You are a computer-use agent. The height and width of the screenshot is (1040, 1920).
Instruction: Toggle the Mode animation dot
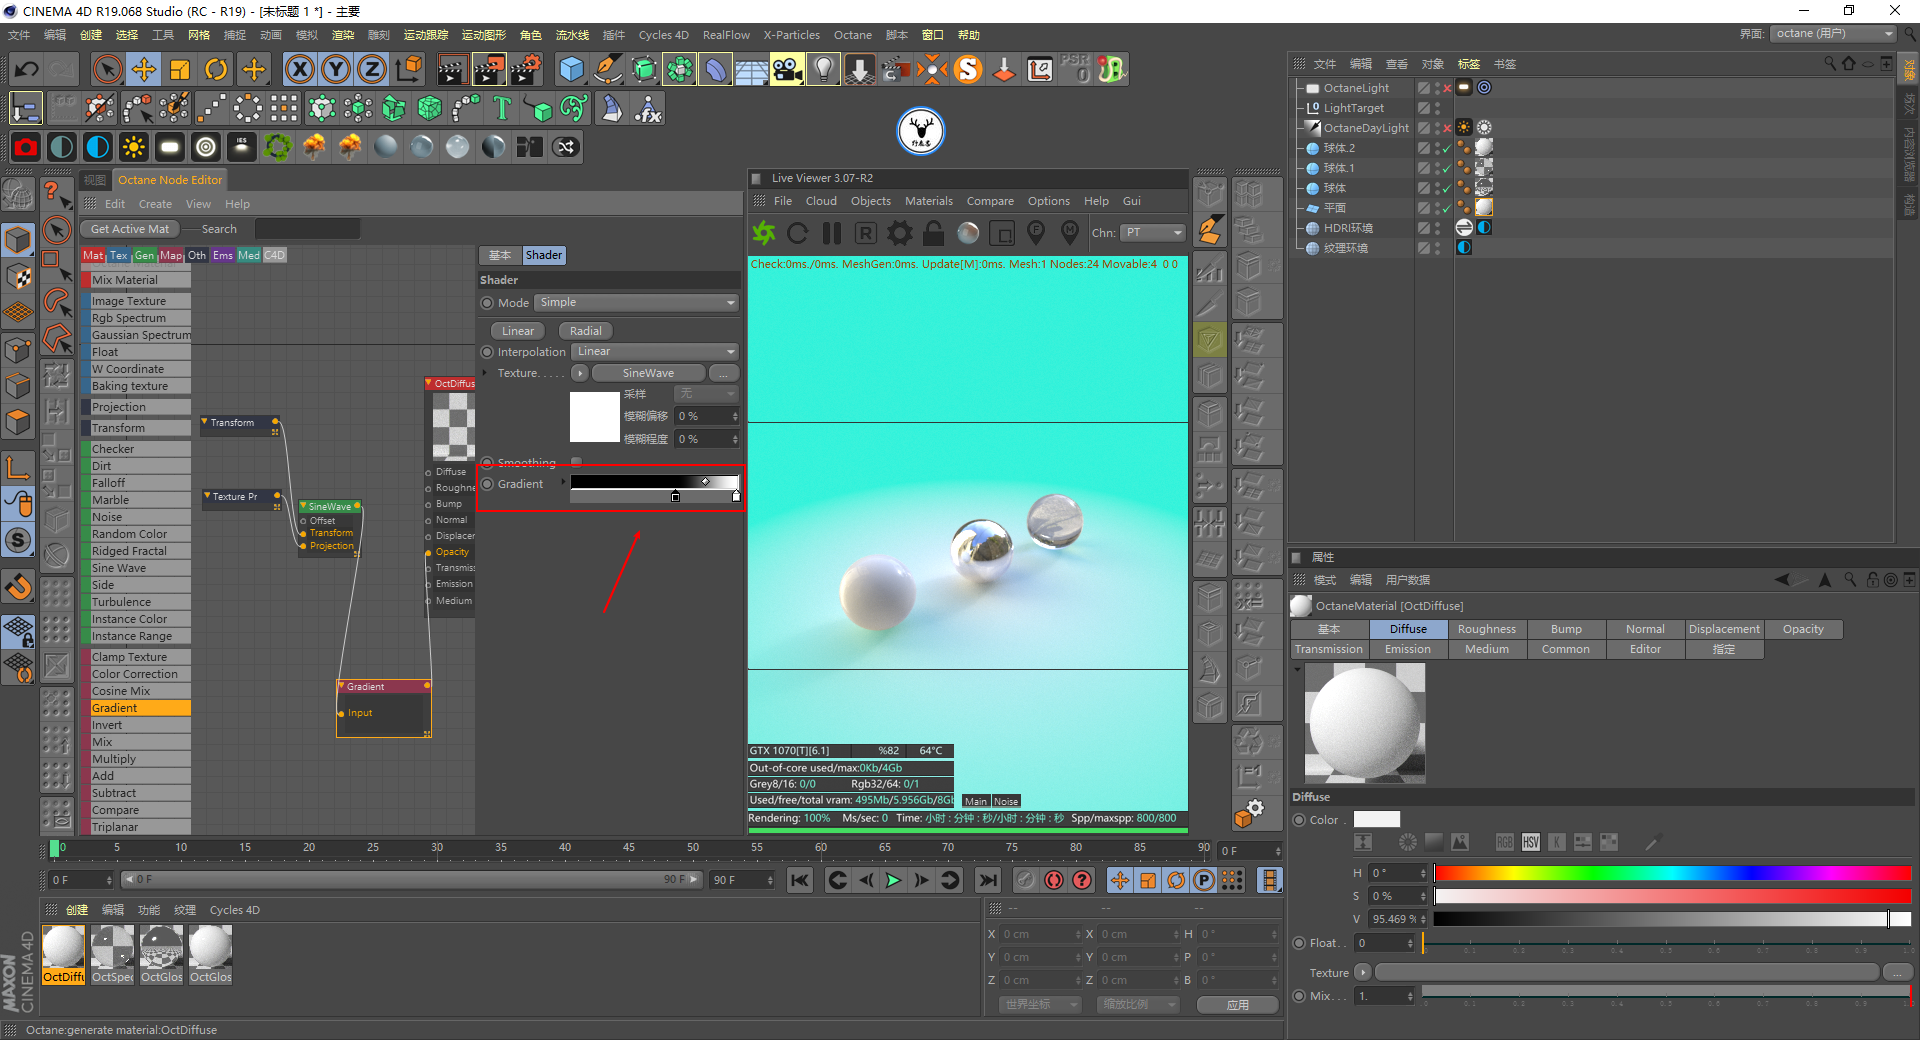tap(487, 303)
